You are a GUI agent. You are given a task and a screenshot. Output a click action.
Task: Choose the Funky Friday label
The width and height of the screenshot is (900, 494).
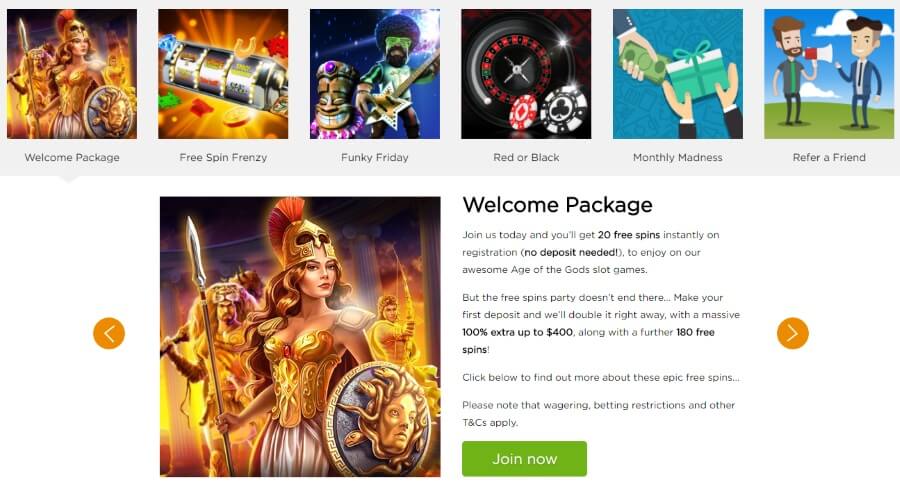[375, 158]
